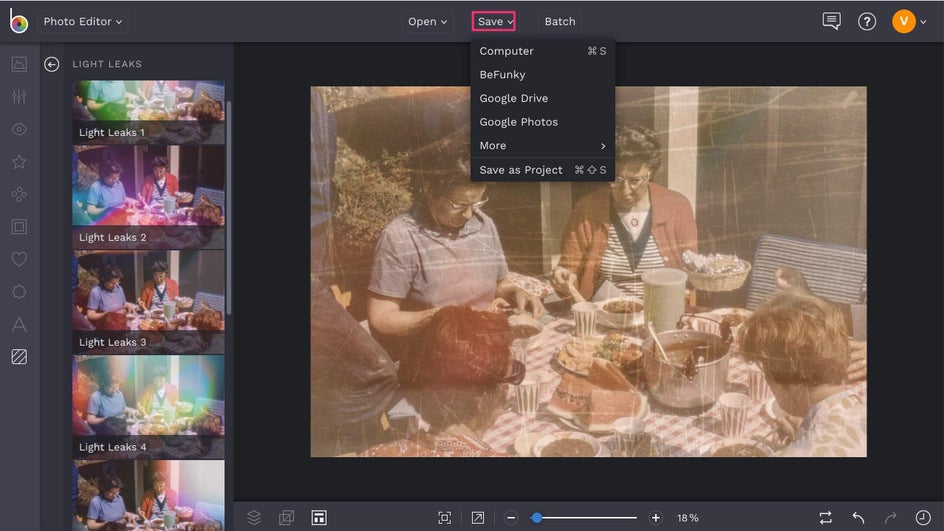Screen dimensions: 944x531
Task: Apply the Light Leaks 1 texture
Action: coord(149,112)
